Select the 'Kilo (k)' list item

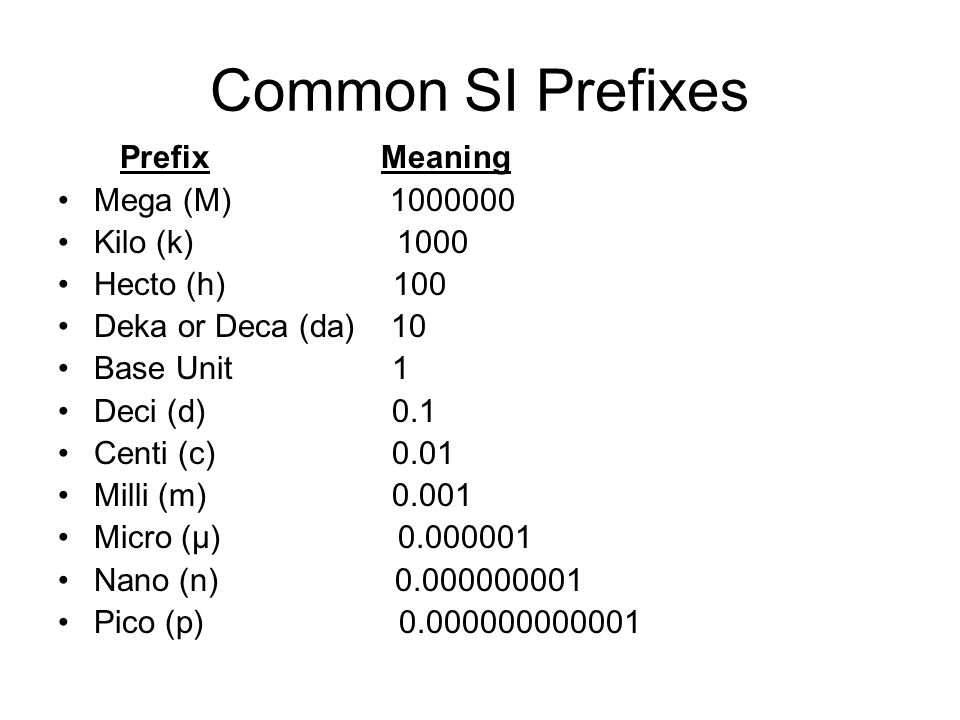(x=144, y=242)
